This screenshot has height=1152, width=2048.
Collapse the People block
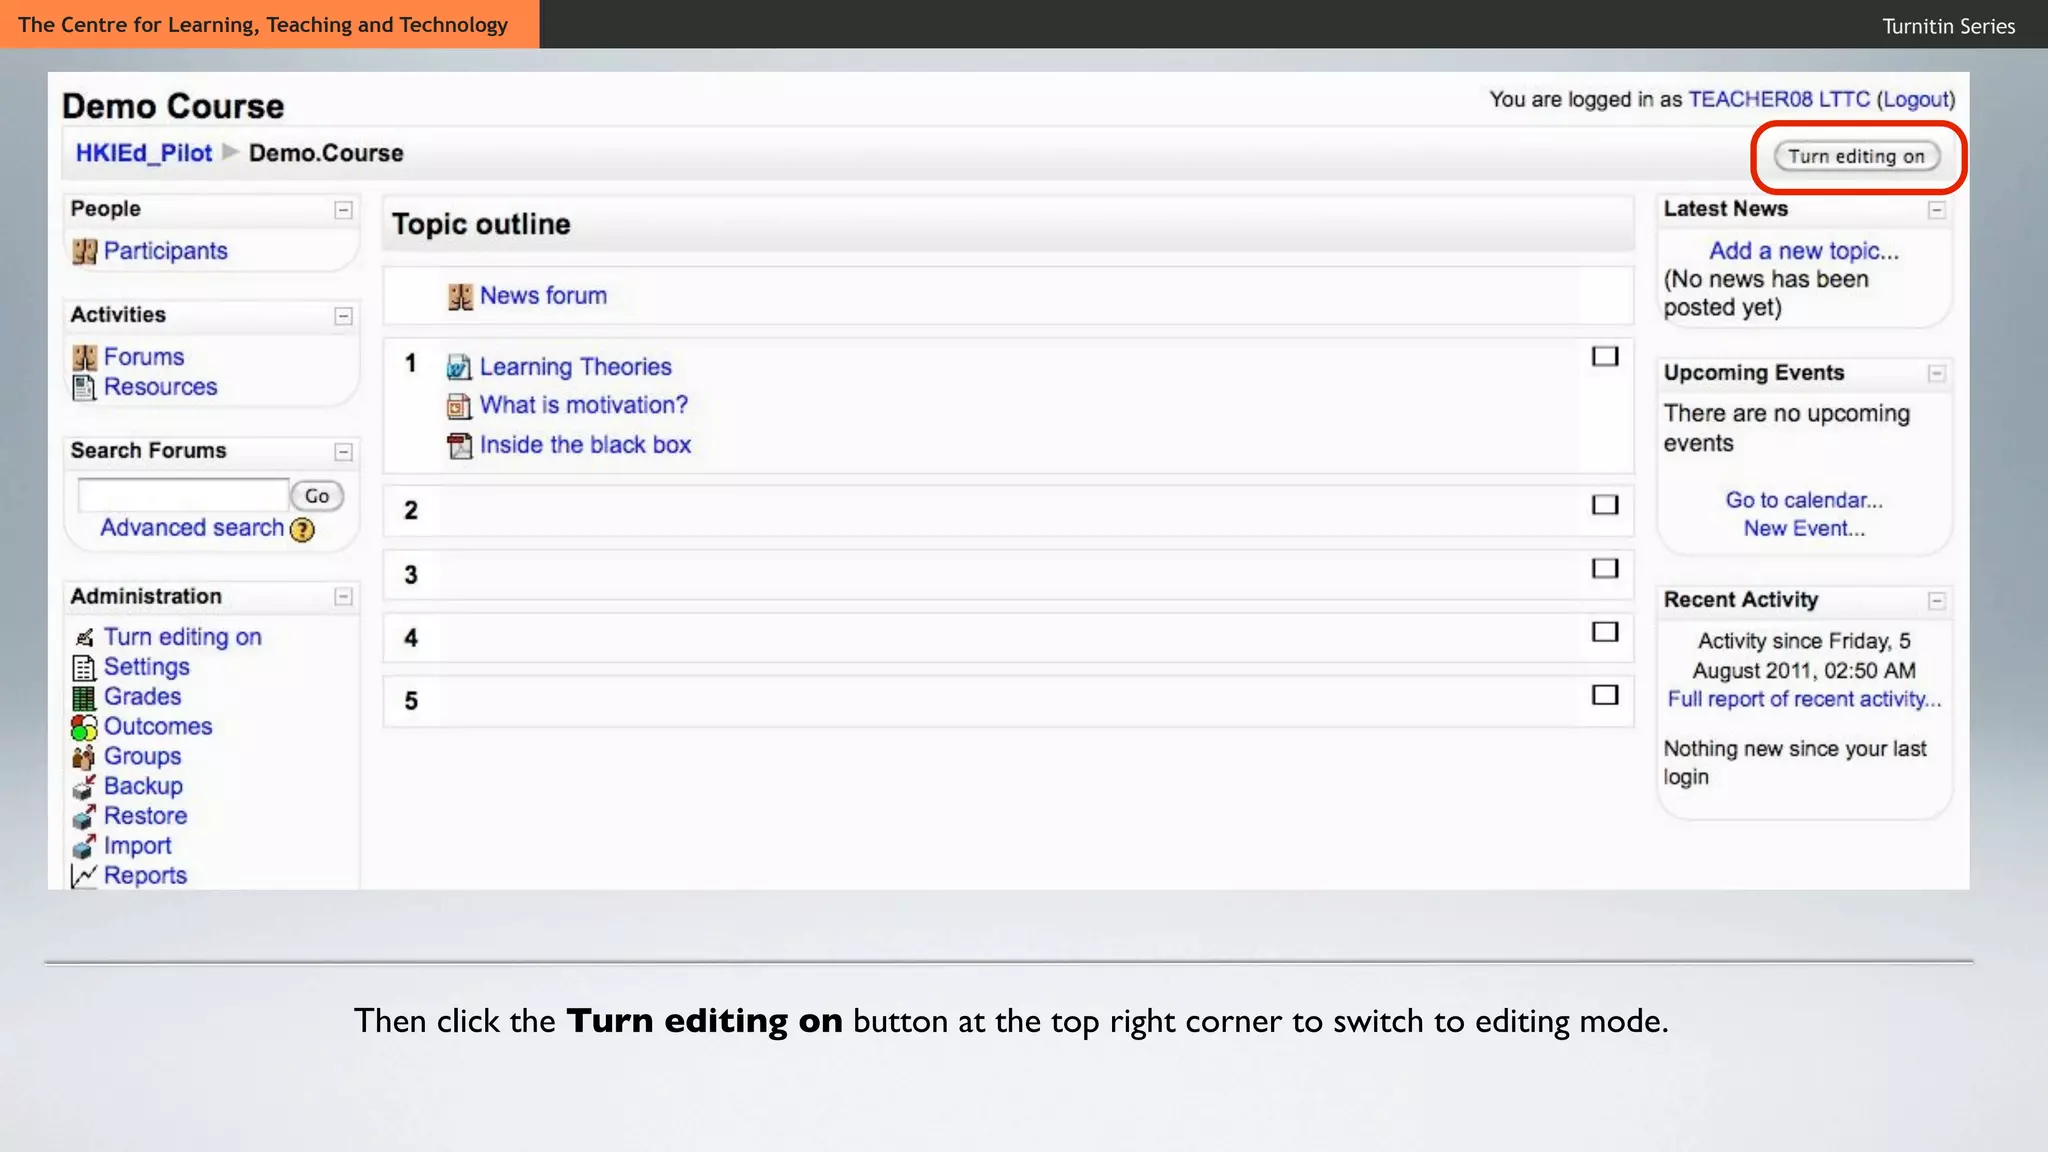[x=343, y=210]
